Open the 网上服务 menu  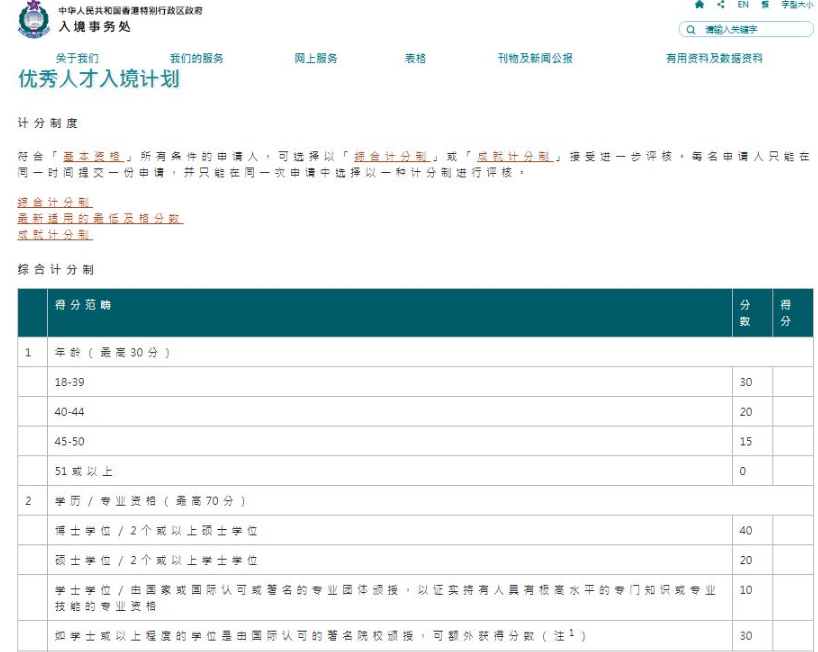pos(317,58)
